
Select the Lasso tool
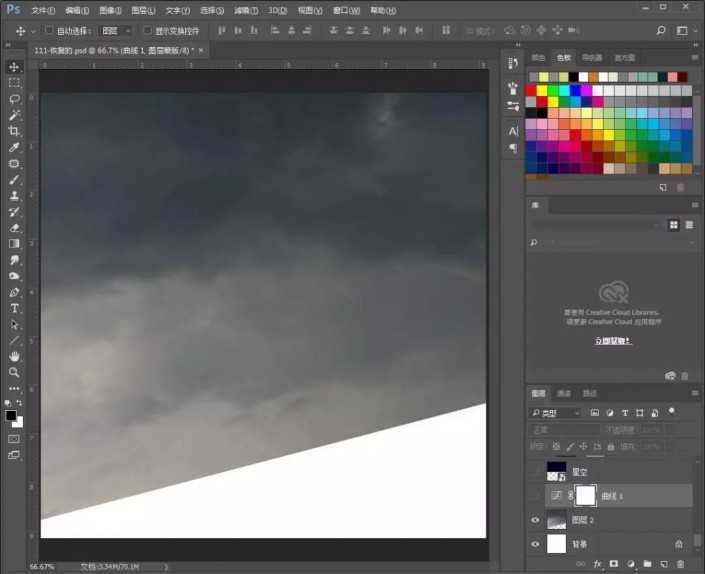pyautogui.click(x=14, y=99)
